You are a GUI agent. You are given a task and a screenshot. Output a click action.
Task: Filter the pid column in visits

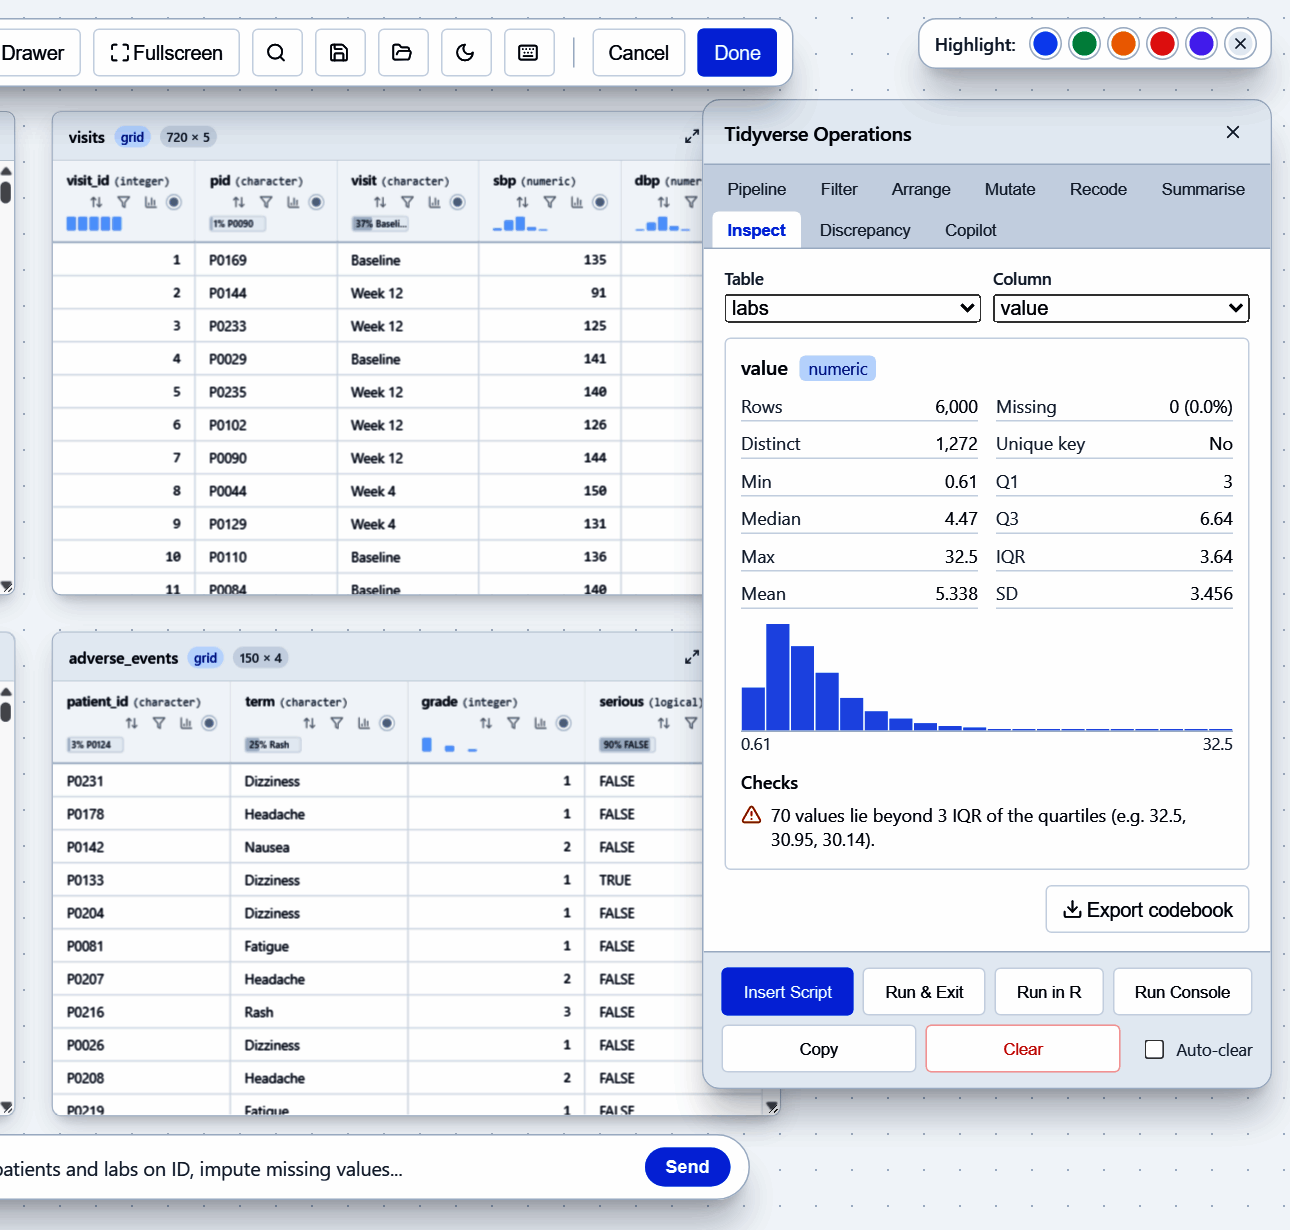(x=266, y=202)
